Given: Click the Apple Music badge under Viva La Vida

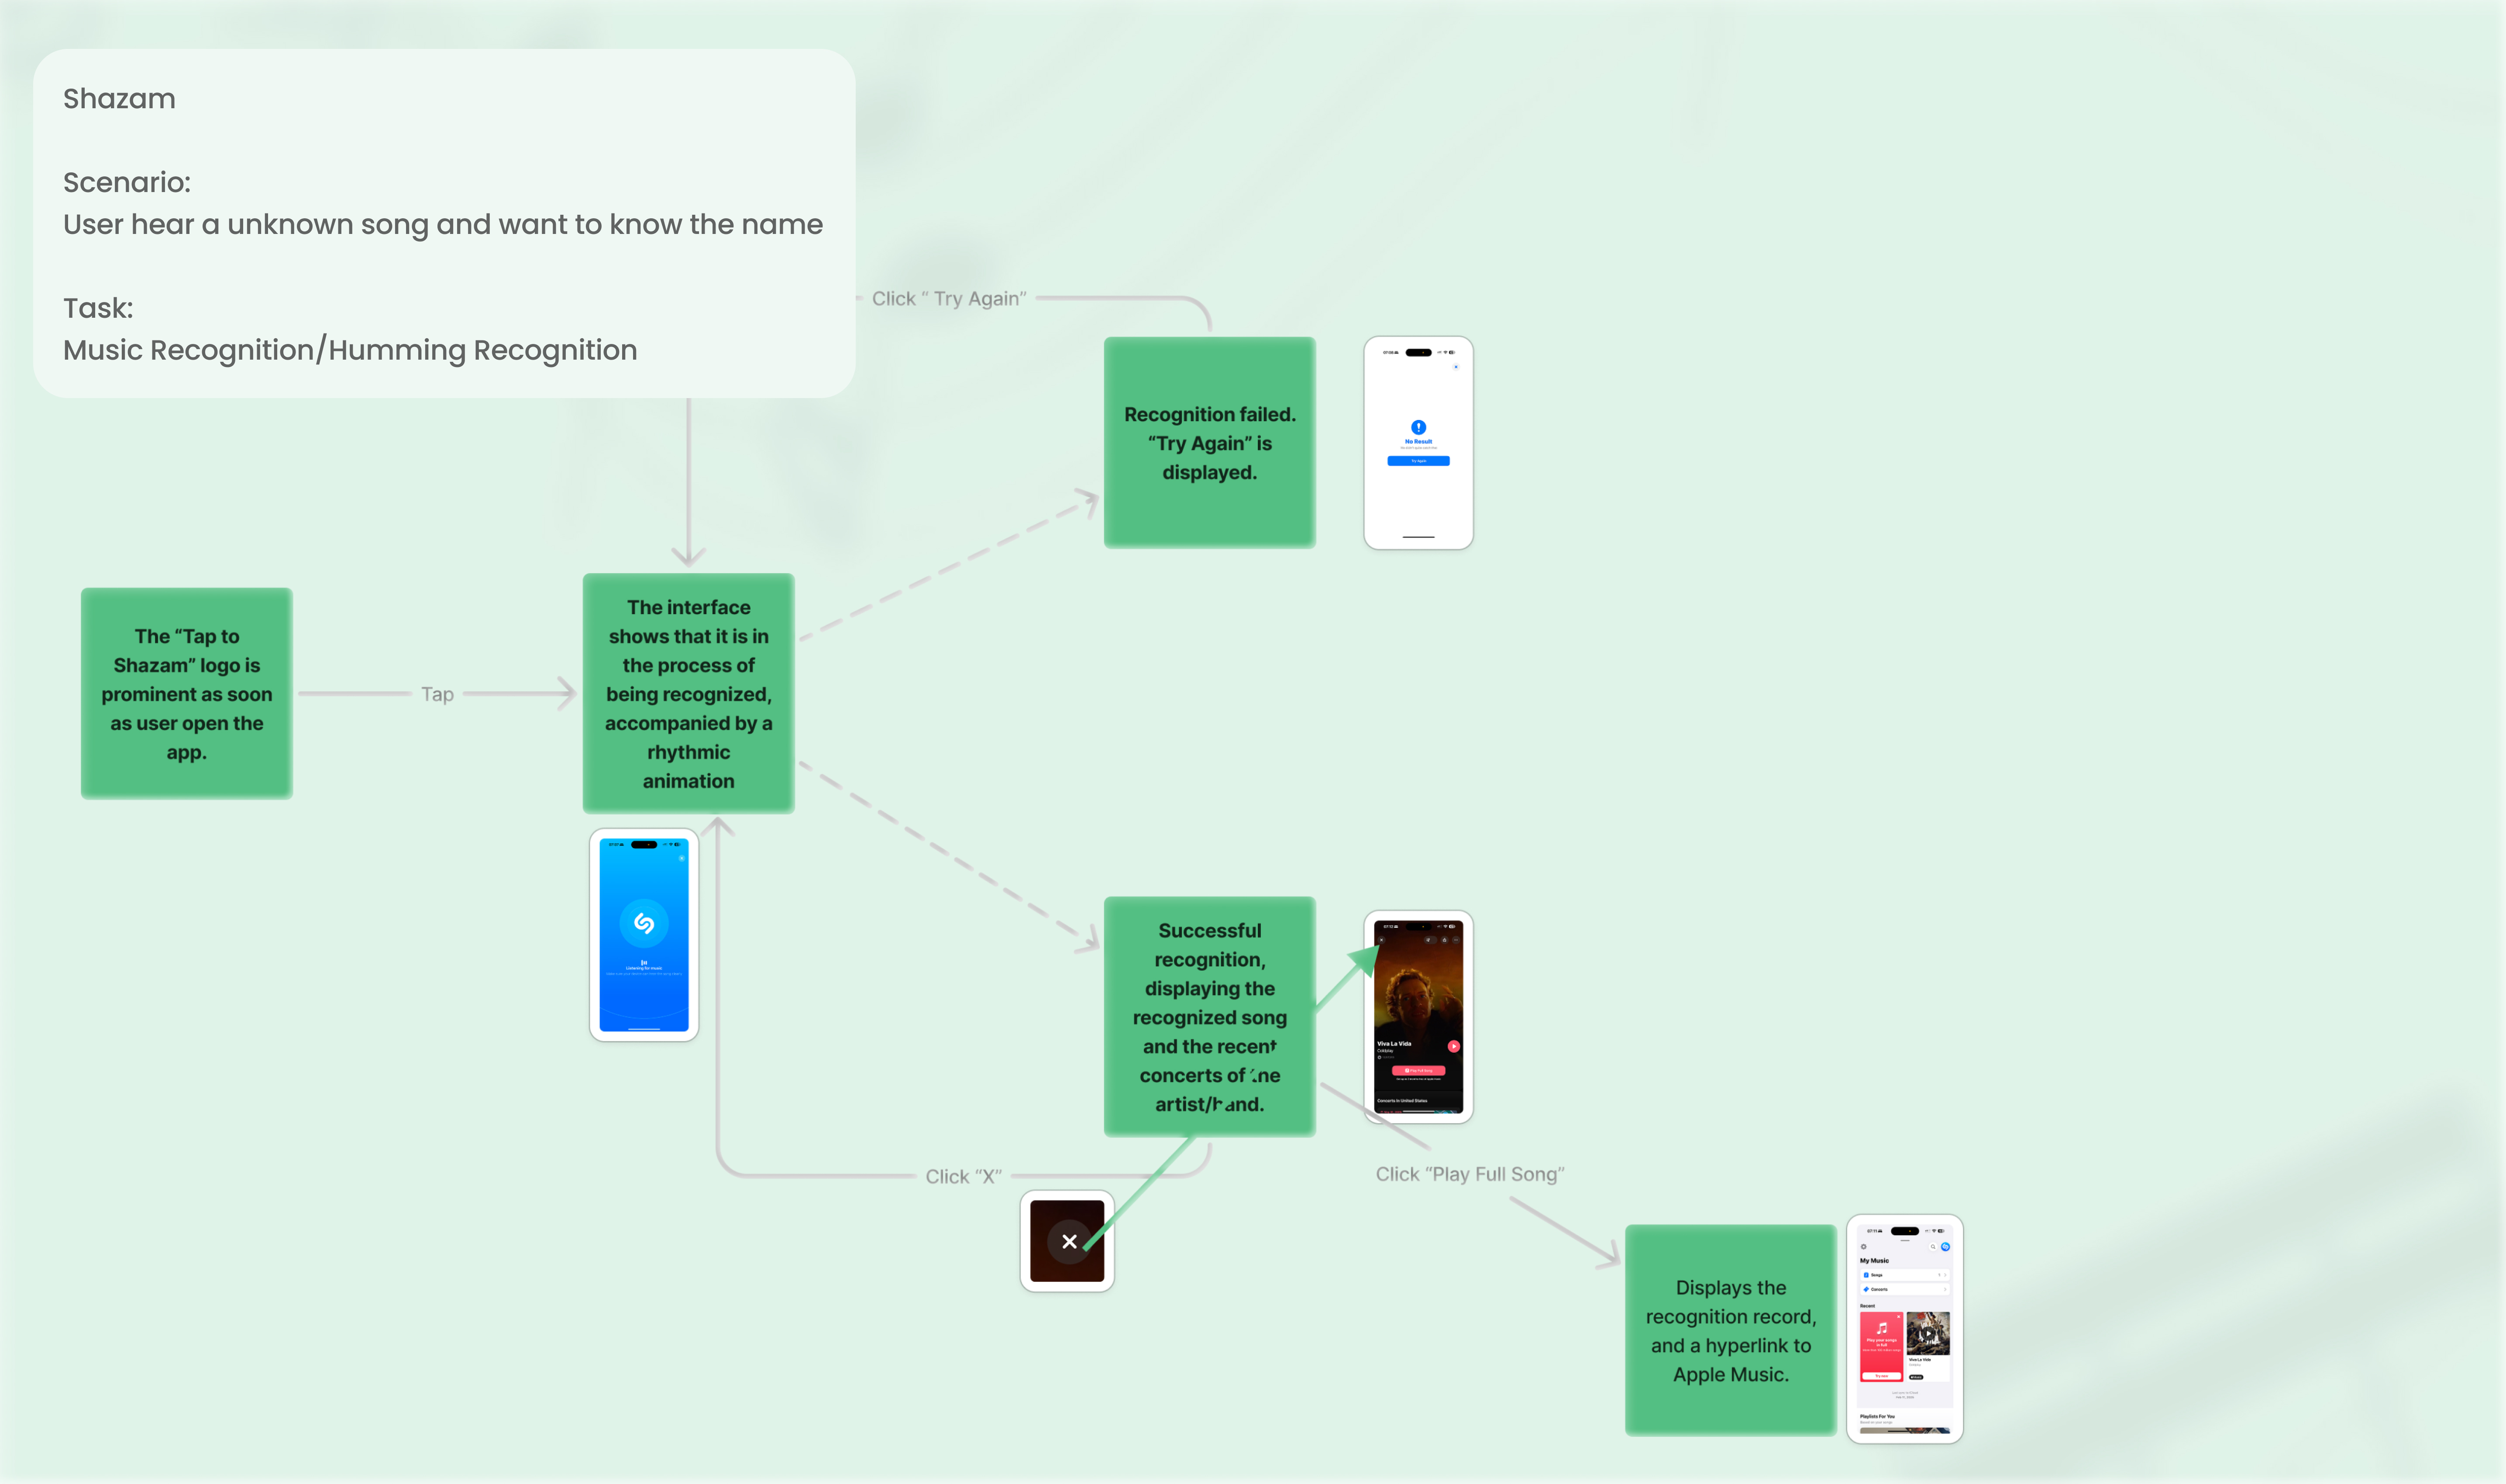Looking at the screenshot, I should click(1916, 1377).
